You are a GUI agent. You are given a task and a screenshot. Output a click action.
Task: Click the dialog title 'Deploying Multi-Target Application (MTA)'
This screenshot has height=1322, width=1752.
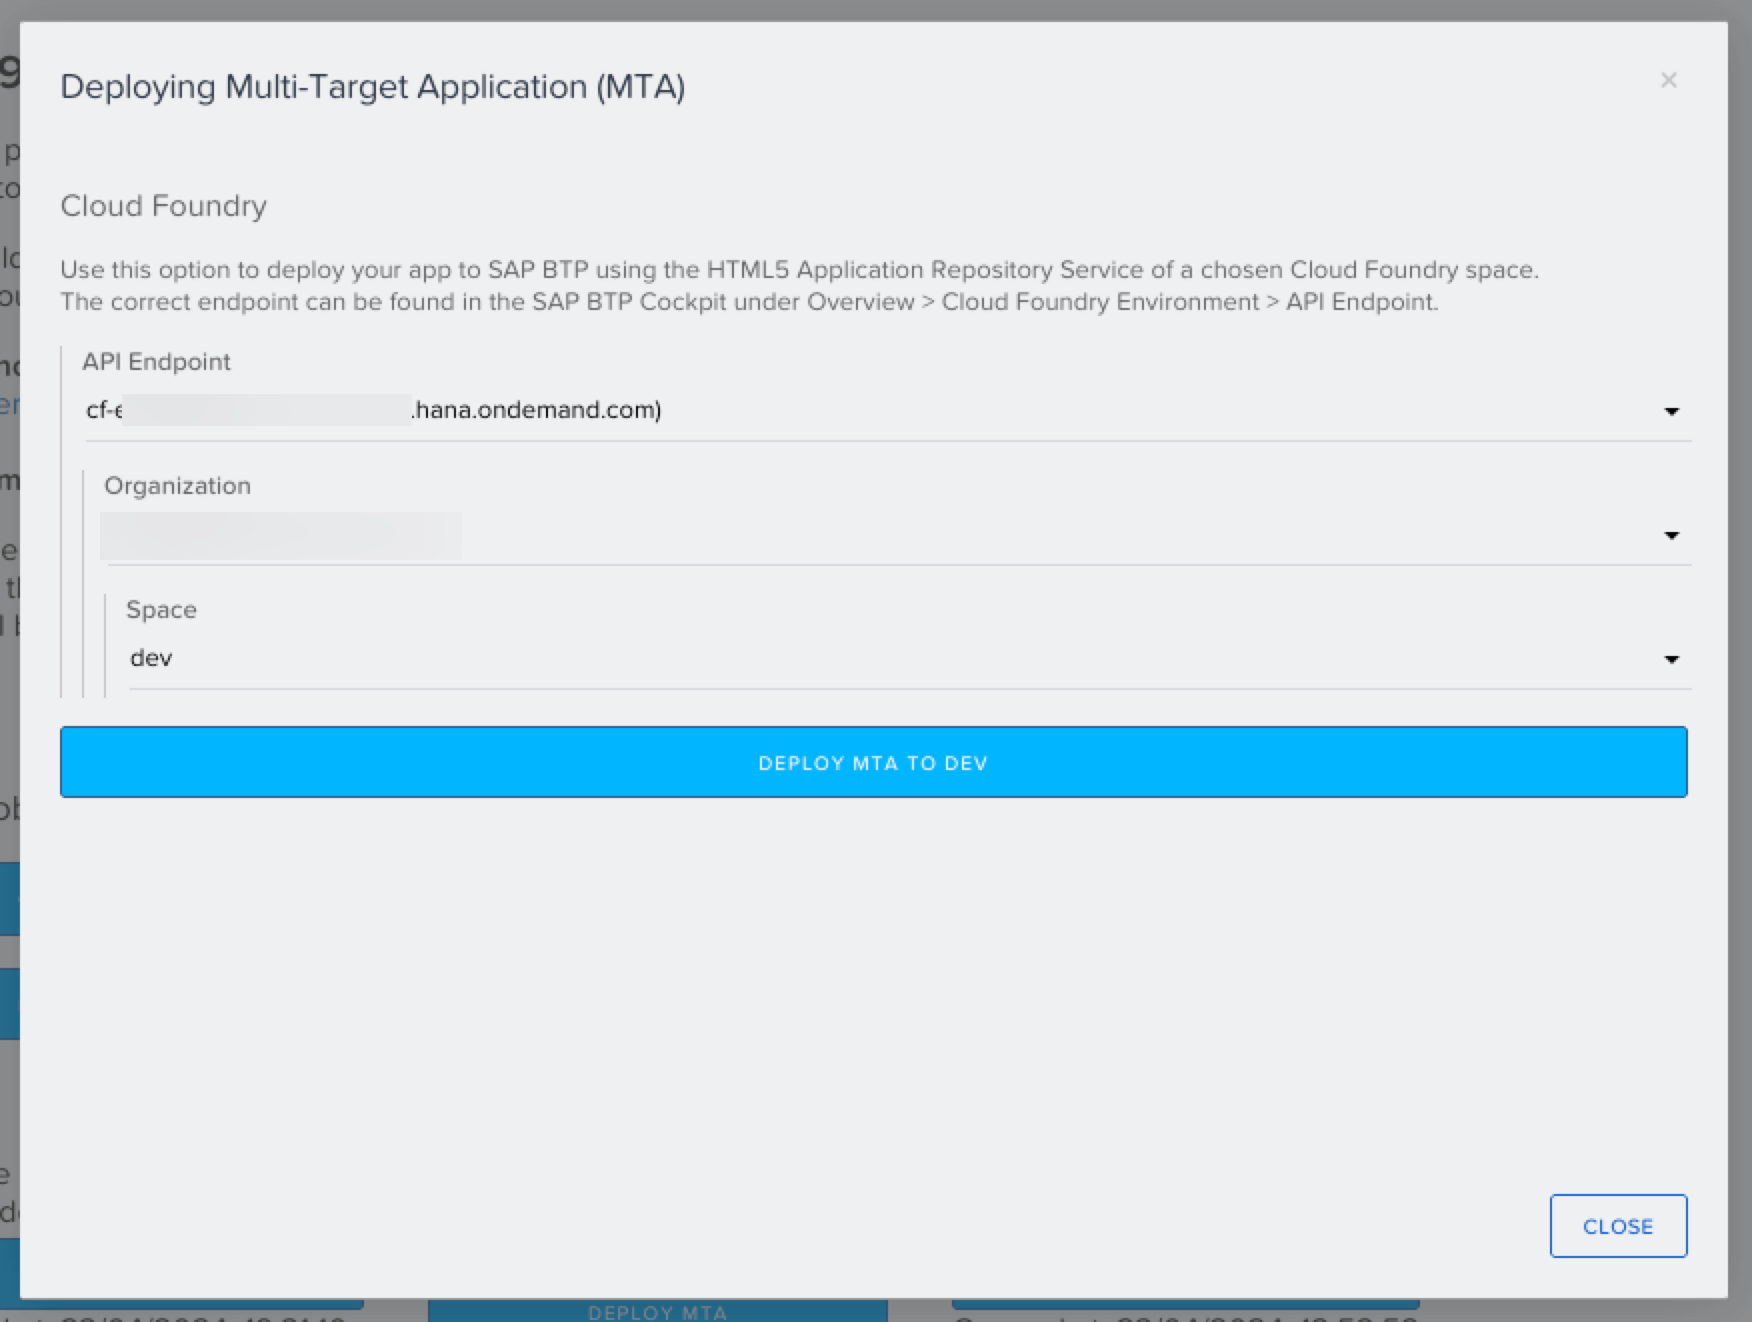point(372,87)
